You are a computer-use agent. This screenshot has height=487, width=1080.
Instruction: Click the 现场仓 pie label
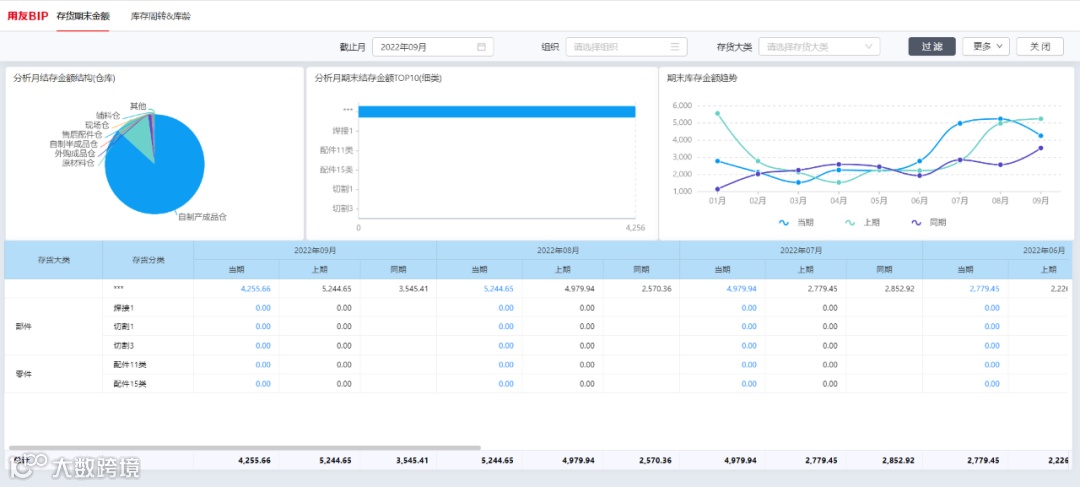96,125
